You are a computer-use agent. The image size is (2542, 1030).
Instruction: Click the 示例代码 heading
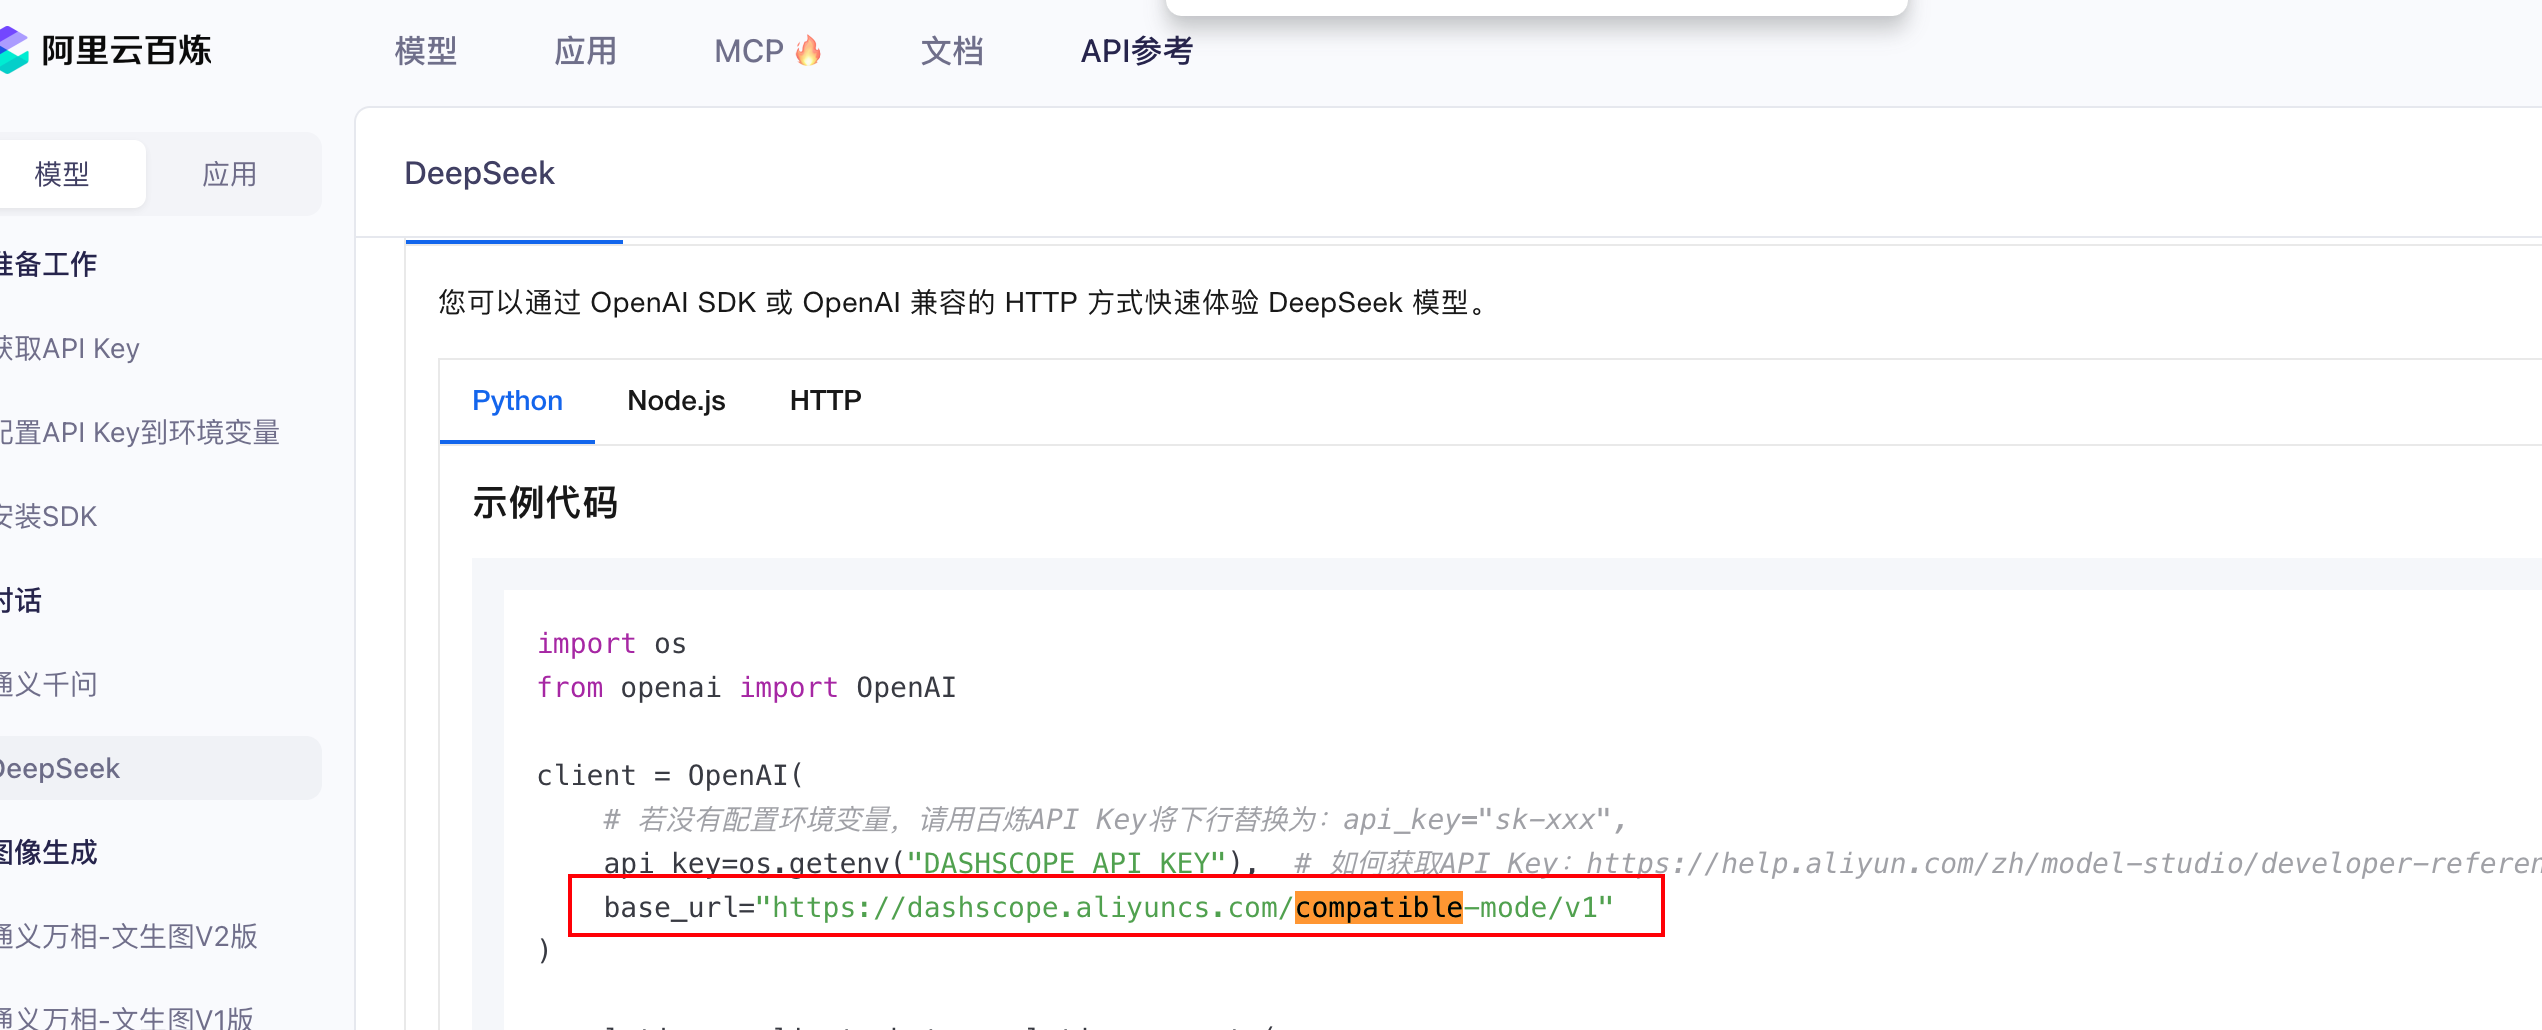[x=545, y=502]
